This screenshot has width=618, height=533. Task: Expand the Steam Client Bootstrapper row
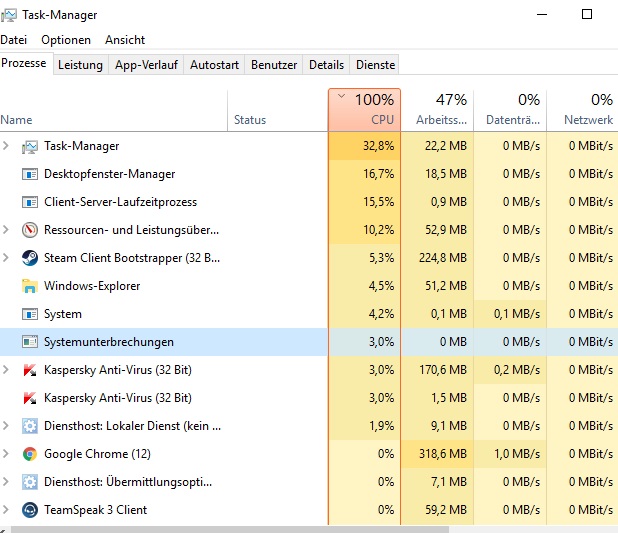tap(8, 258)
